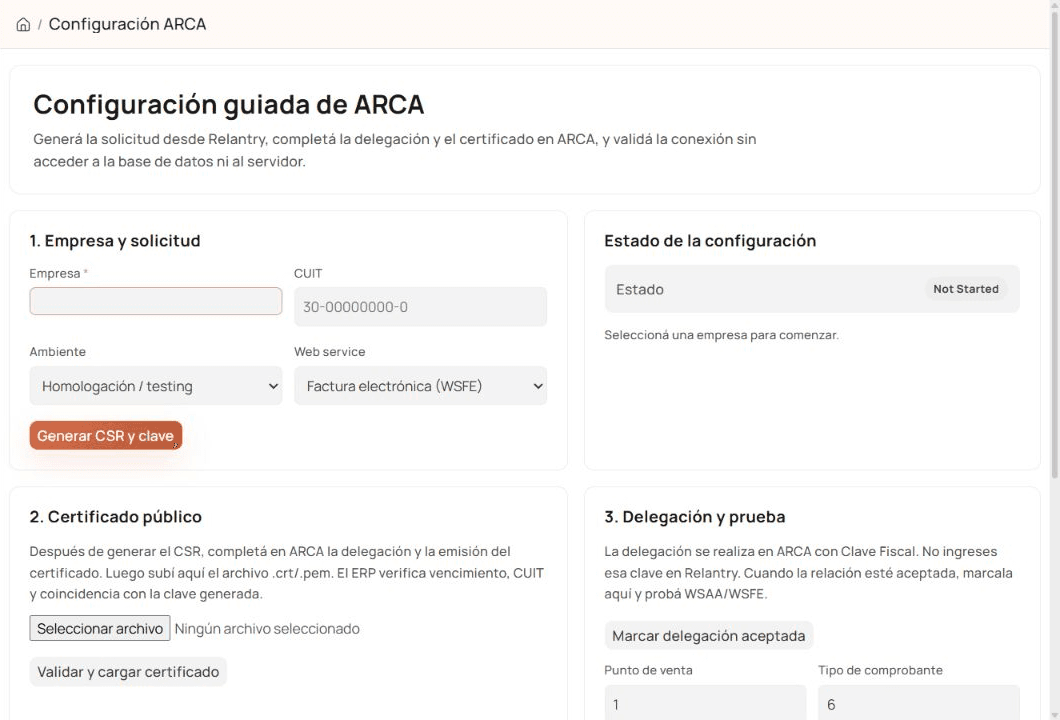Click the Not Started status badge
The height and width of the screenshot is (720, 1060).
965,289
